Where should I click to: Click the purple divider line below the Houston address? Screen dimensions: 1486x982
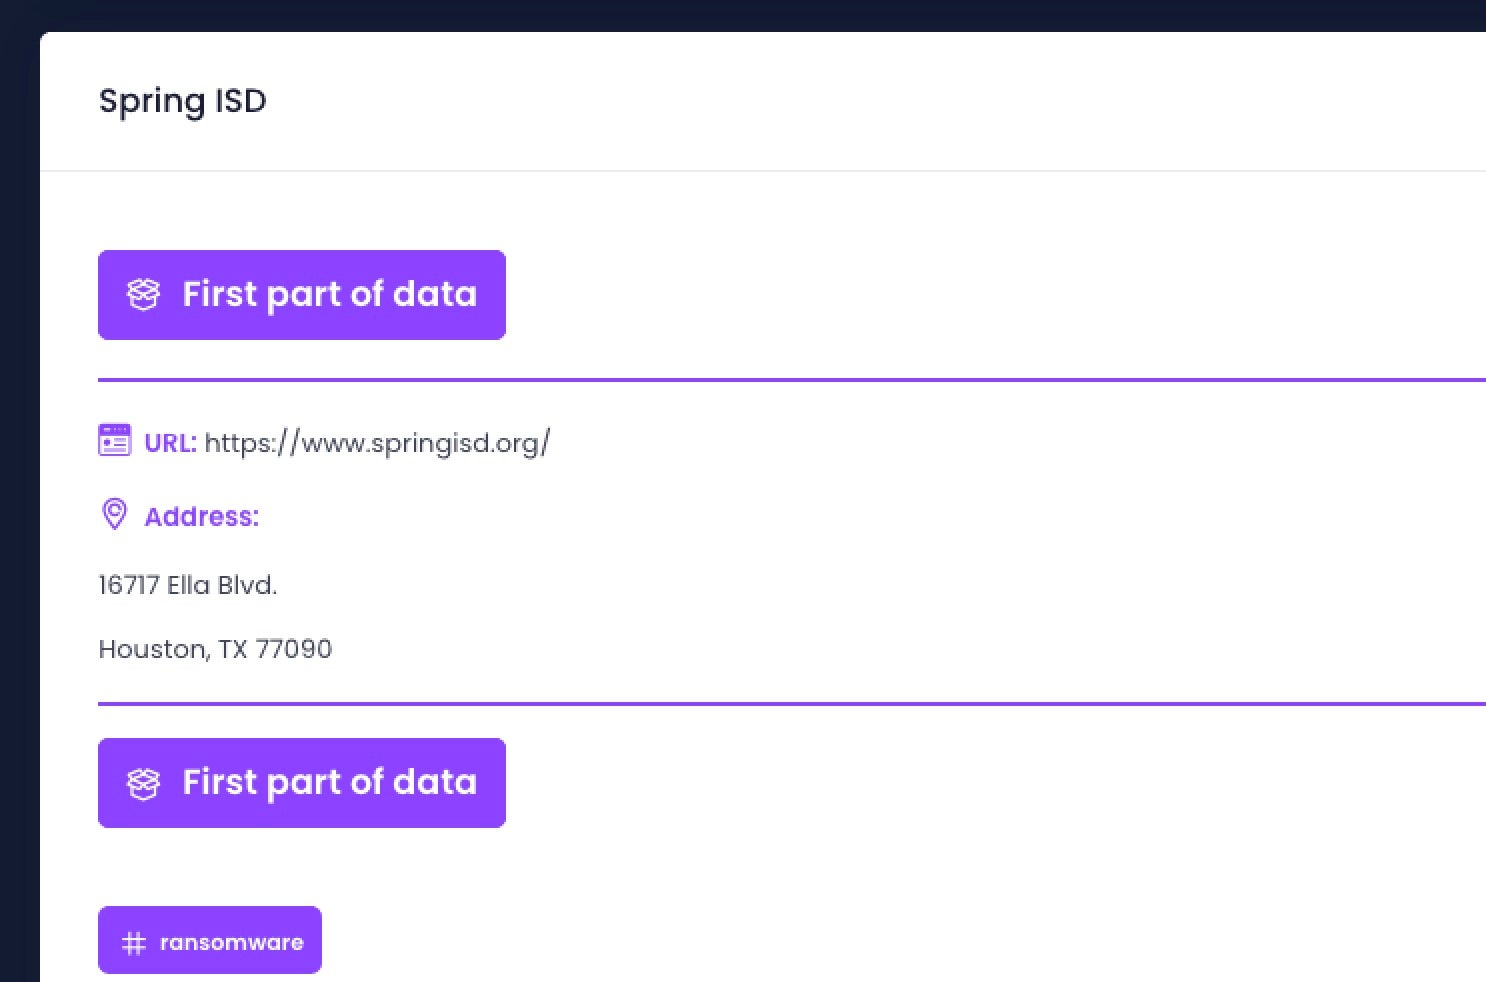click(x=790, y=704)
